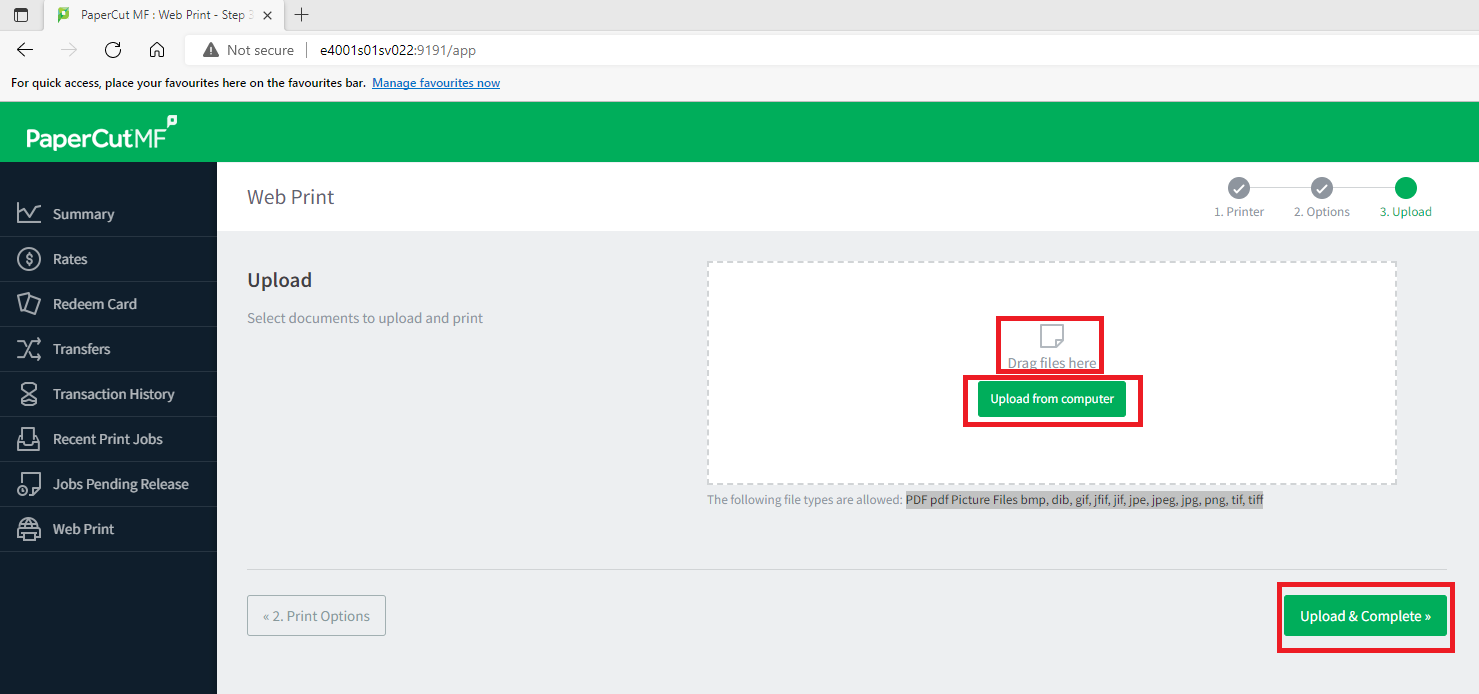Click the Options step checkmark circle

[x=1322, y=188]
